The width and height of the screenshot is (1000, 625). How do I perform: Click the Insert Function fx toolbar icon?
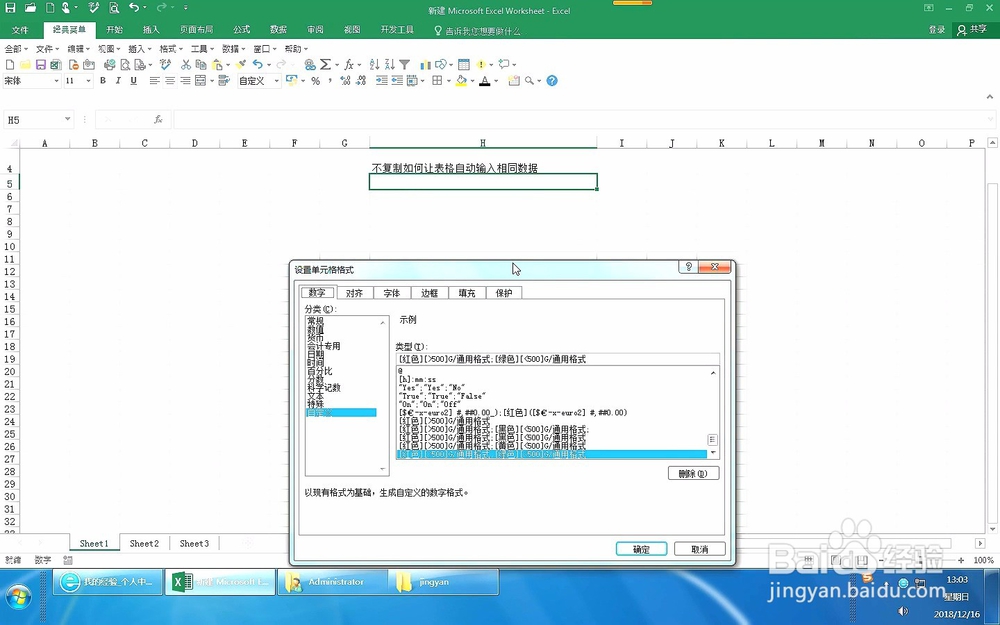coord(349,64)
